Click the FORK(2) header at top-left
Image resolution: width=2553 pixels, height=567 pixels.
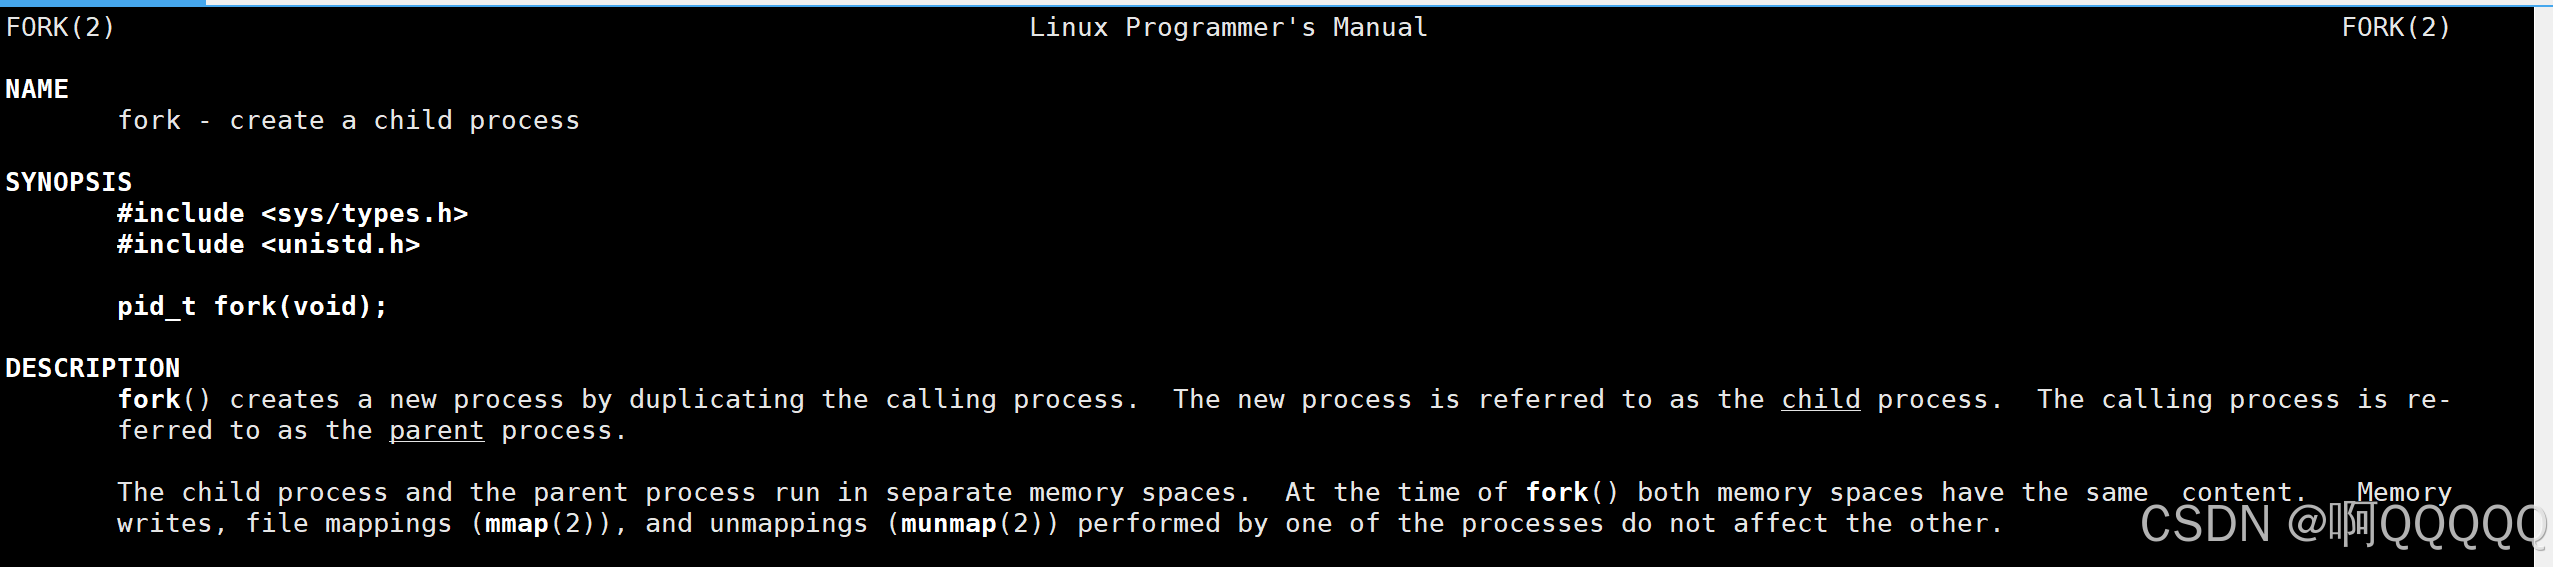click(60, 27)
